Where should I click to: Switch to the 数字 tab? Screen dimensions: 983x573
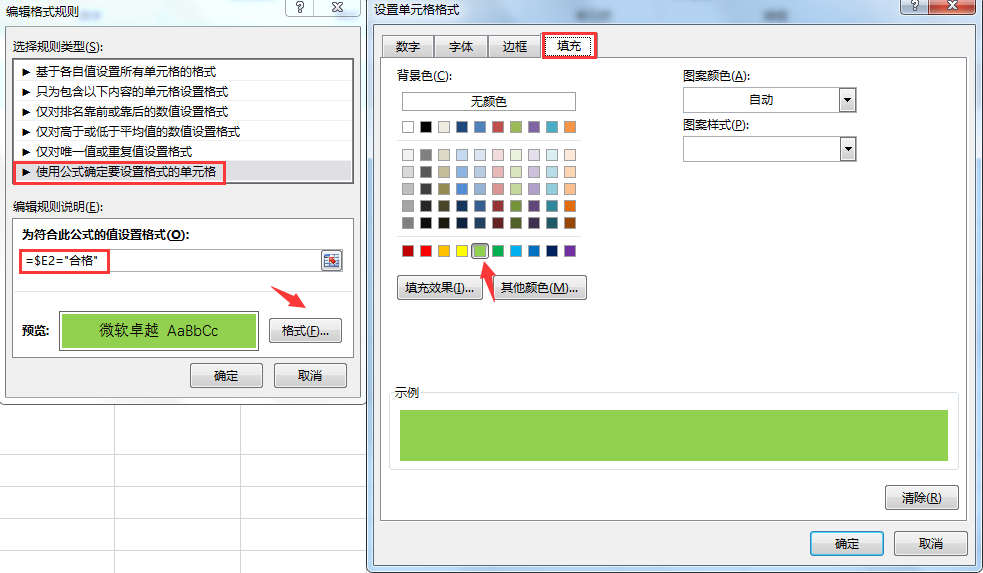[408, 47]
